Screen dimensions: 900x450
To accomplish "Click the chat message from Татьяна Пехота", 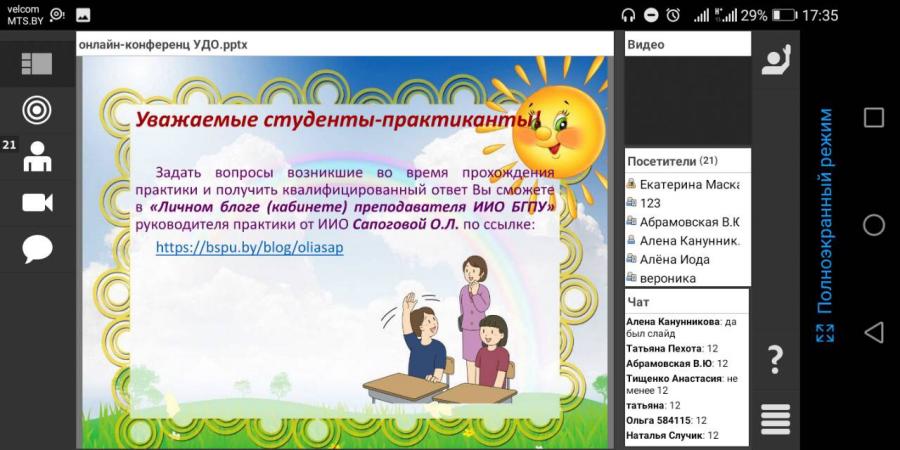I will (672, 348).
